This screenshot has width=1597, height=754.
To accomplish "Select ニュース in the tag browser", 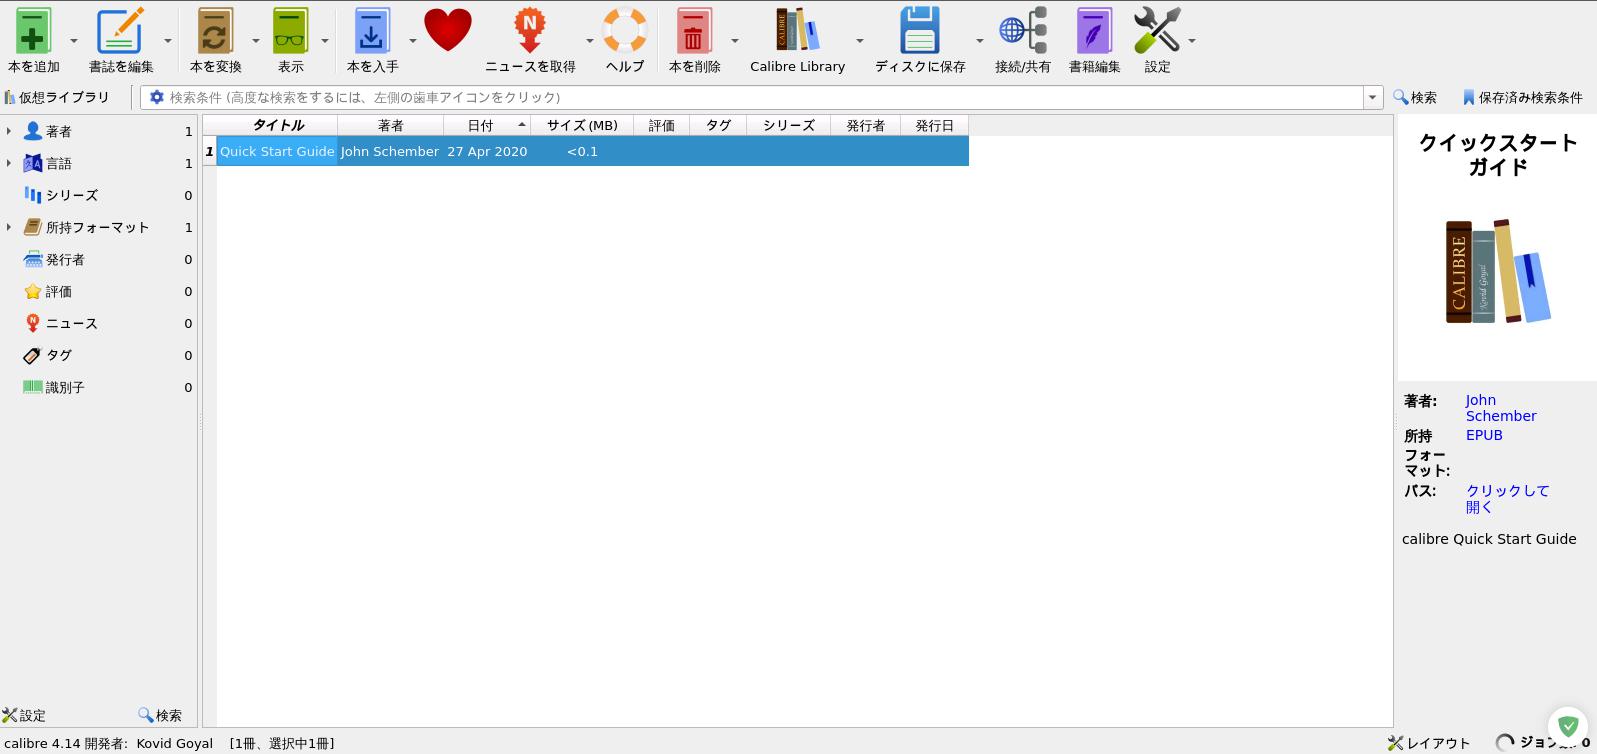I will (72, 323).
